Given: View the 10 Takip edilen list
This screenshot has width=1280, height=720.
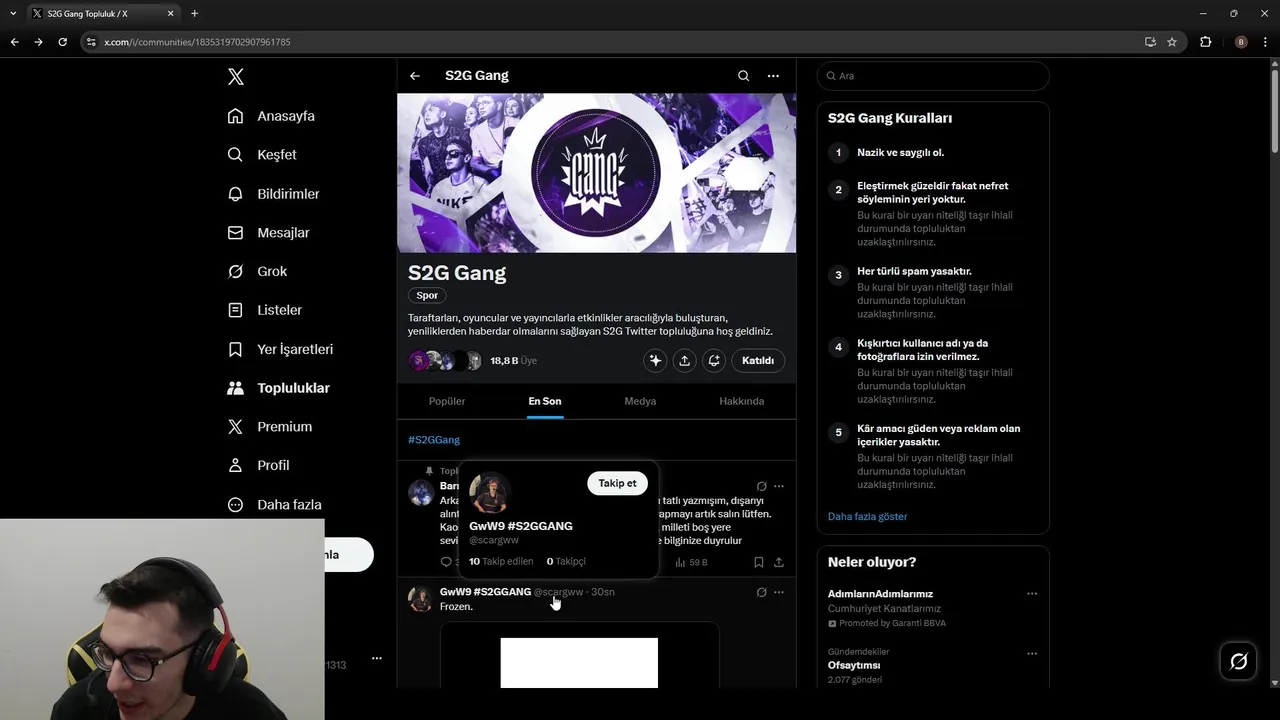Looking at the screenshot, I should 501,562.
